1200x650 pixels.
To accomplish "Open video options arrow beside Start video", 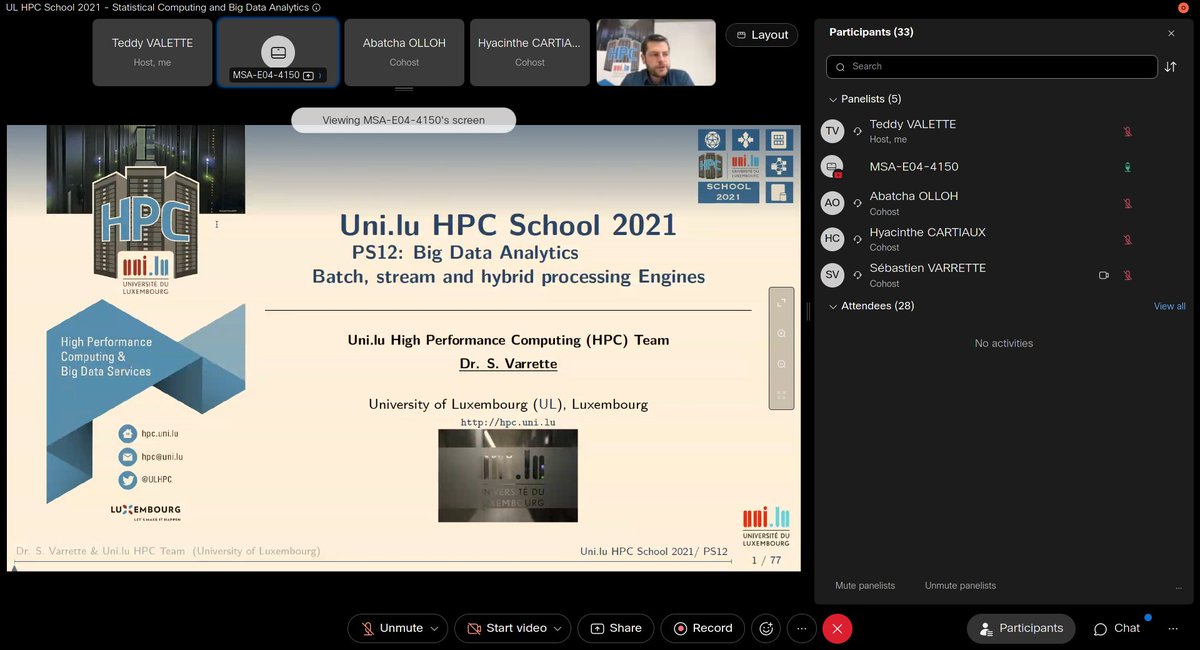I will 559,628.
